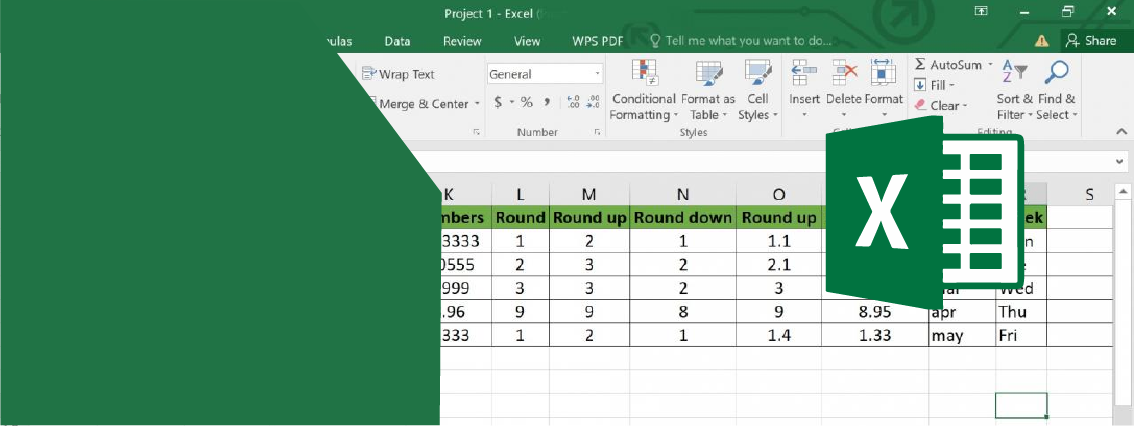This screenshot has width=1135, height=426.
Task: Open the General number format dropdown
Action: coord(597,74)
